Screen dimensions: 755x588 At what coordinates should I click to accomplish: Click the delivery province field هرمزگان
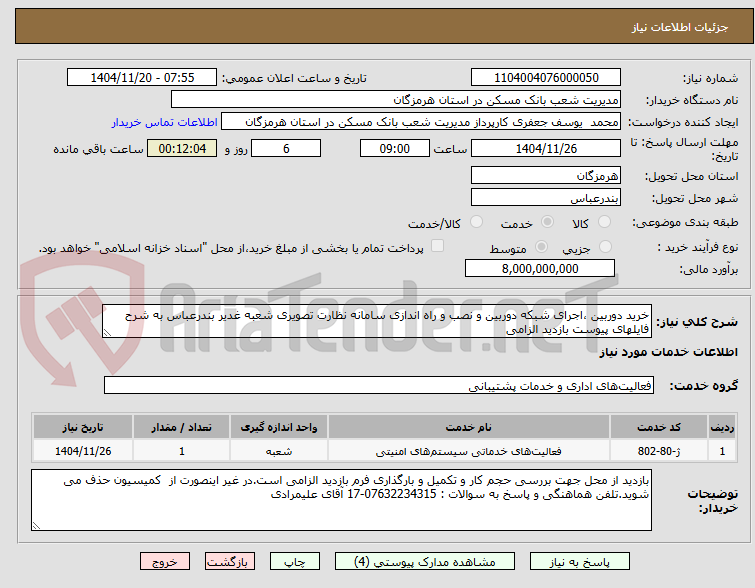(x=546, y=175)
